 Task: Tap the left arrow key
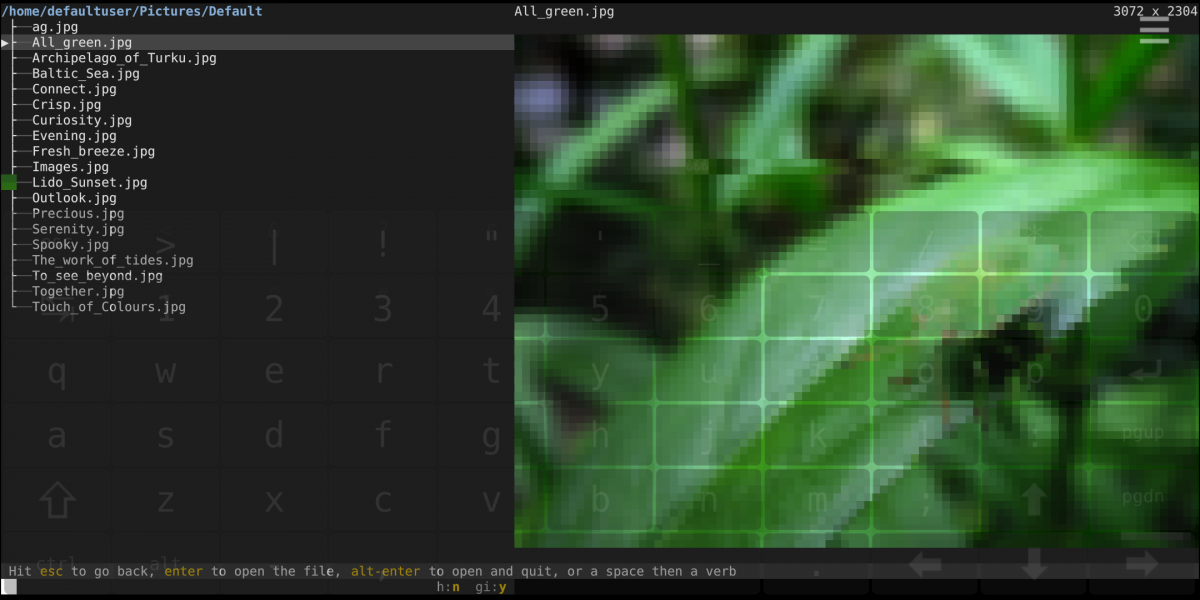tap(925, 565)
